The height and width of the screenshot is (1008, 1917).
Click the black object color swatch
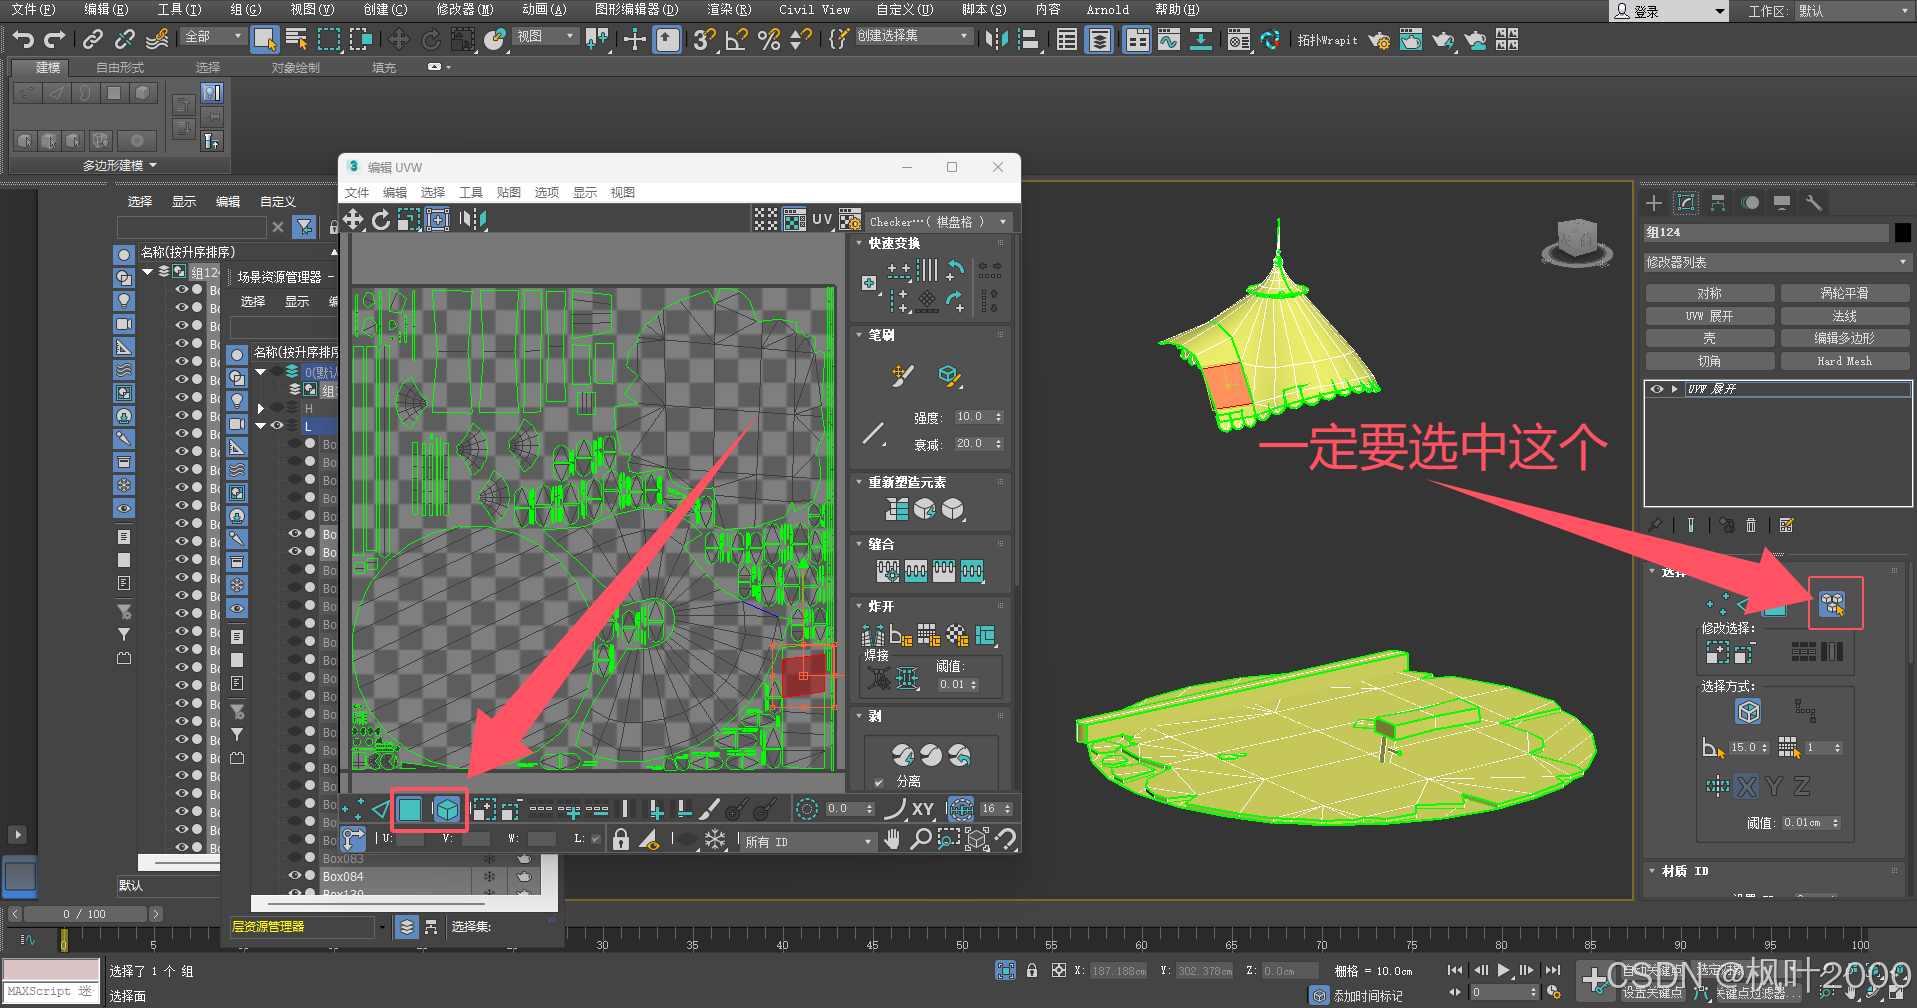click(x=1902, y=232)
